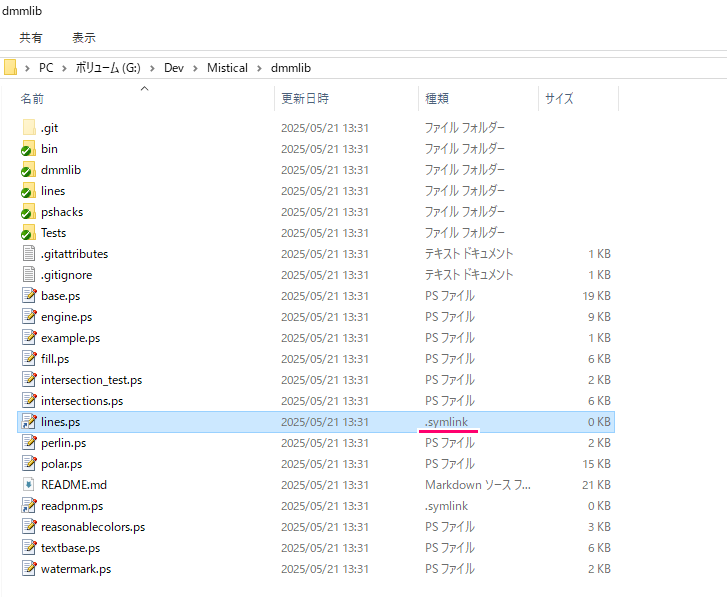Screen dimensions: 727x597
Task: Click the folder icon in address bar
Action: [10, 68]
